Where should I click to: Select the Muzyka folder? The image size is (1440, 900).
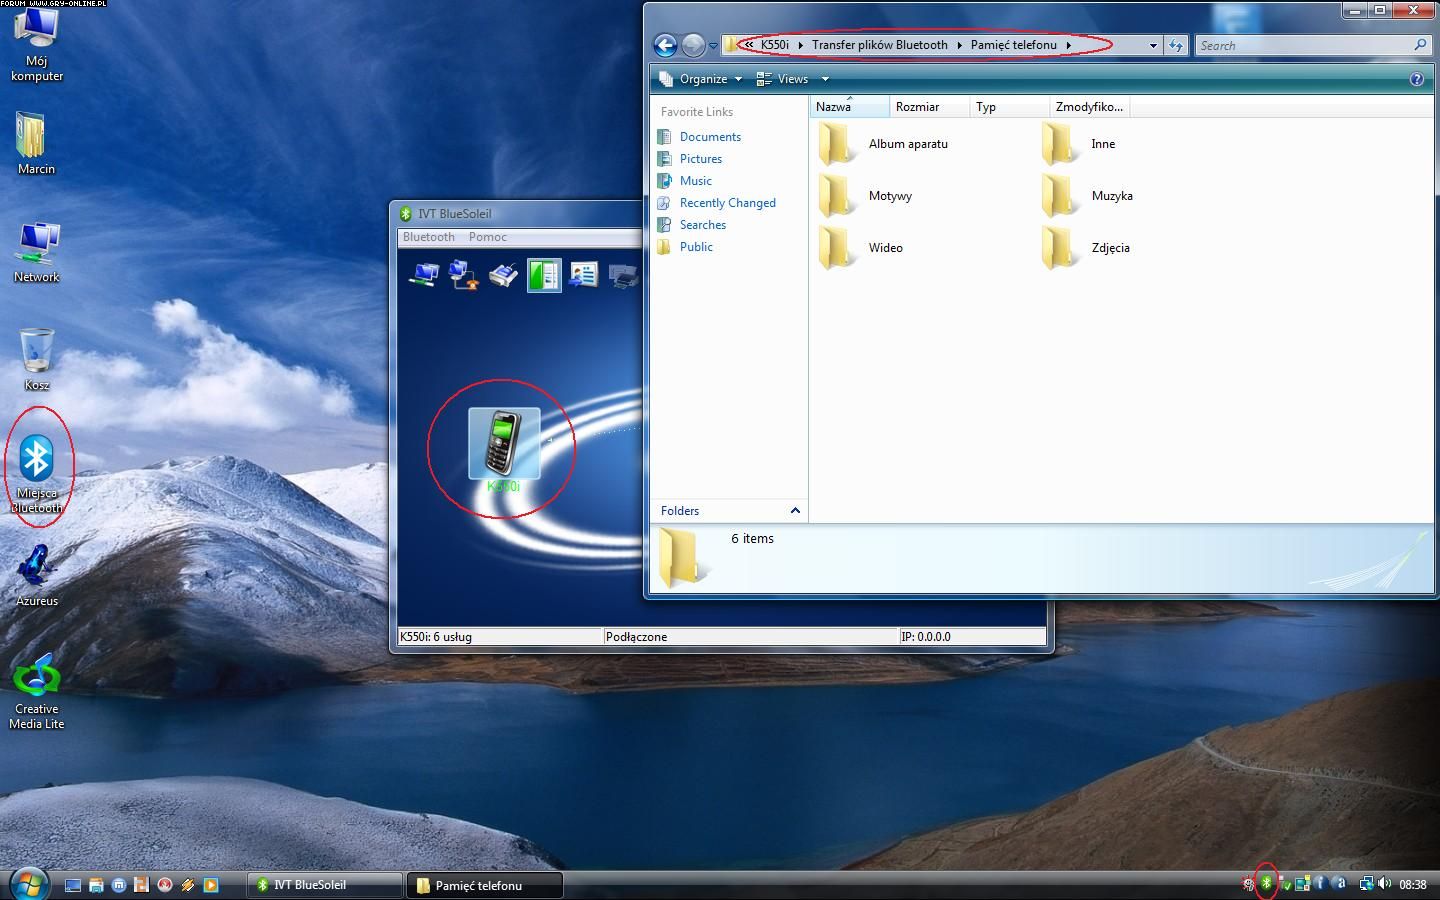[1087, 196]
